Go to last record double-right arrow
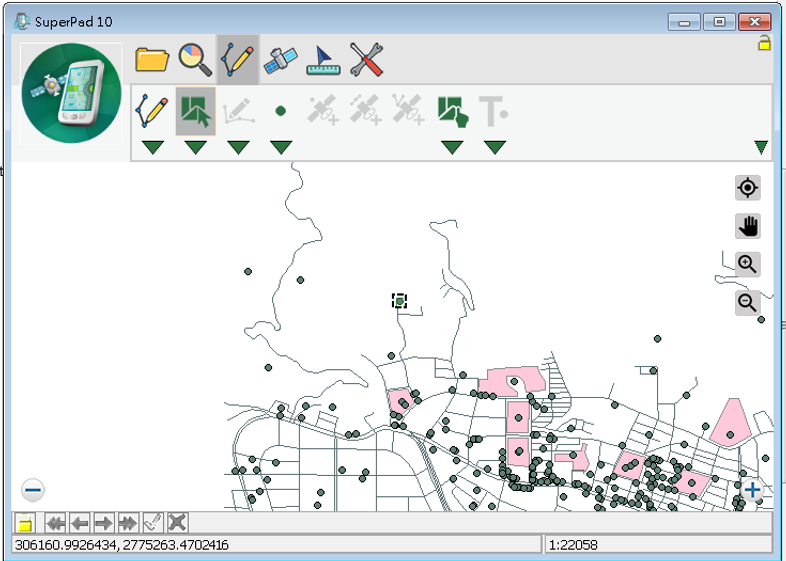The width and height of the screenshot is (786, 561). (128, 523)
